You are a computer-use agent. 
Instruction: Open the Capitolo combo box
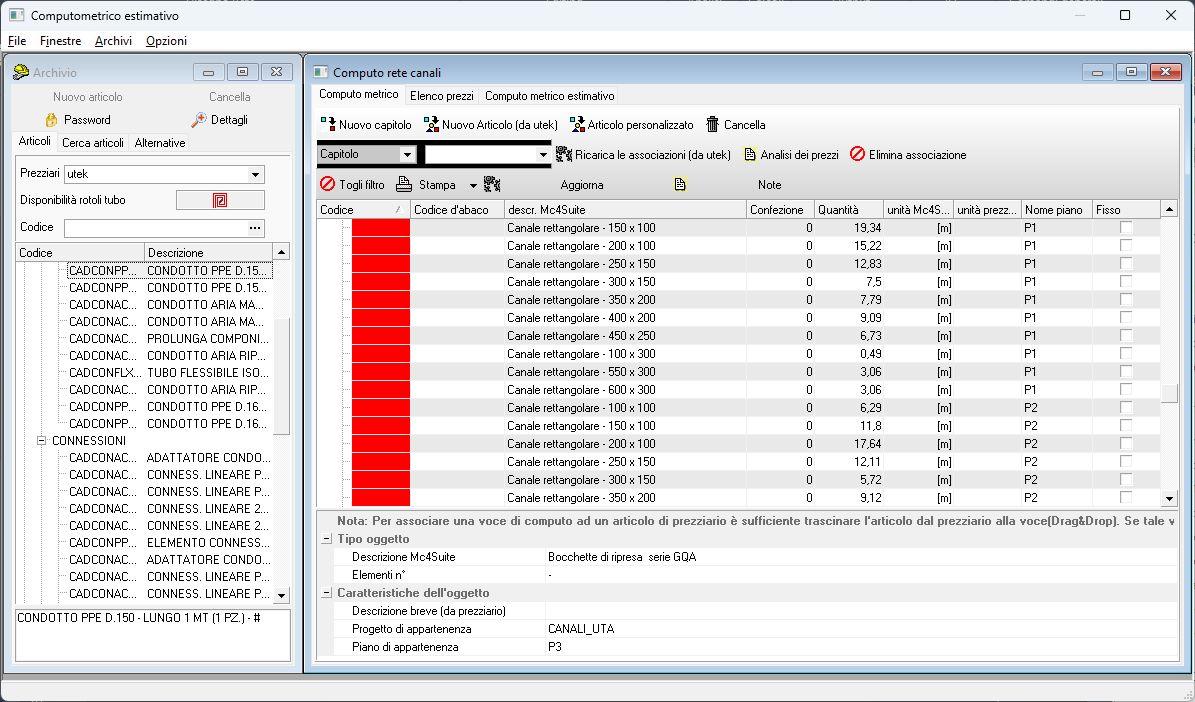coord(406,155)
